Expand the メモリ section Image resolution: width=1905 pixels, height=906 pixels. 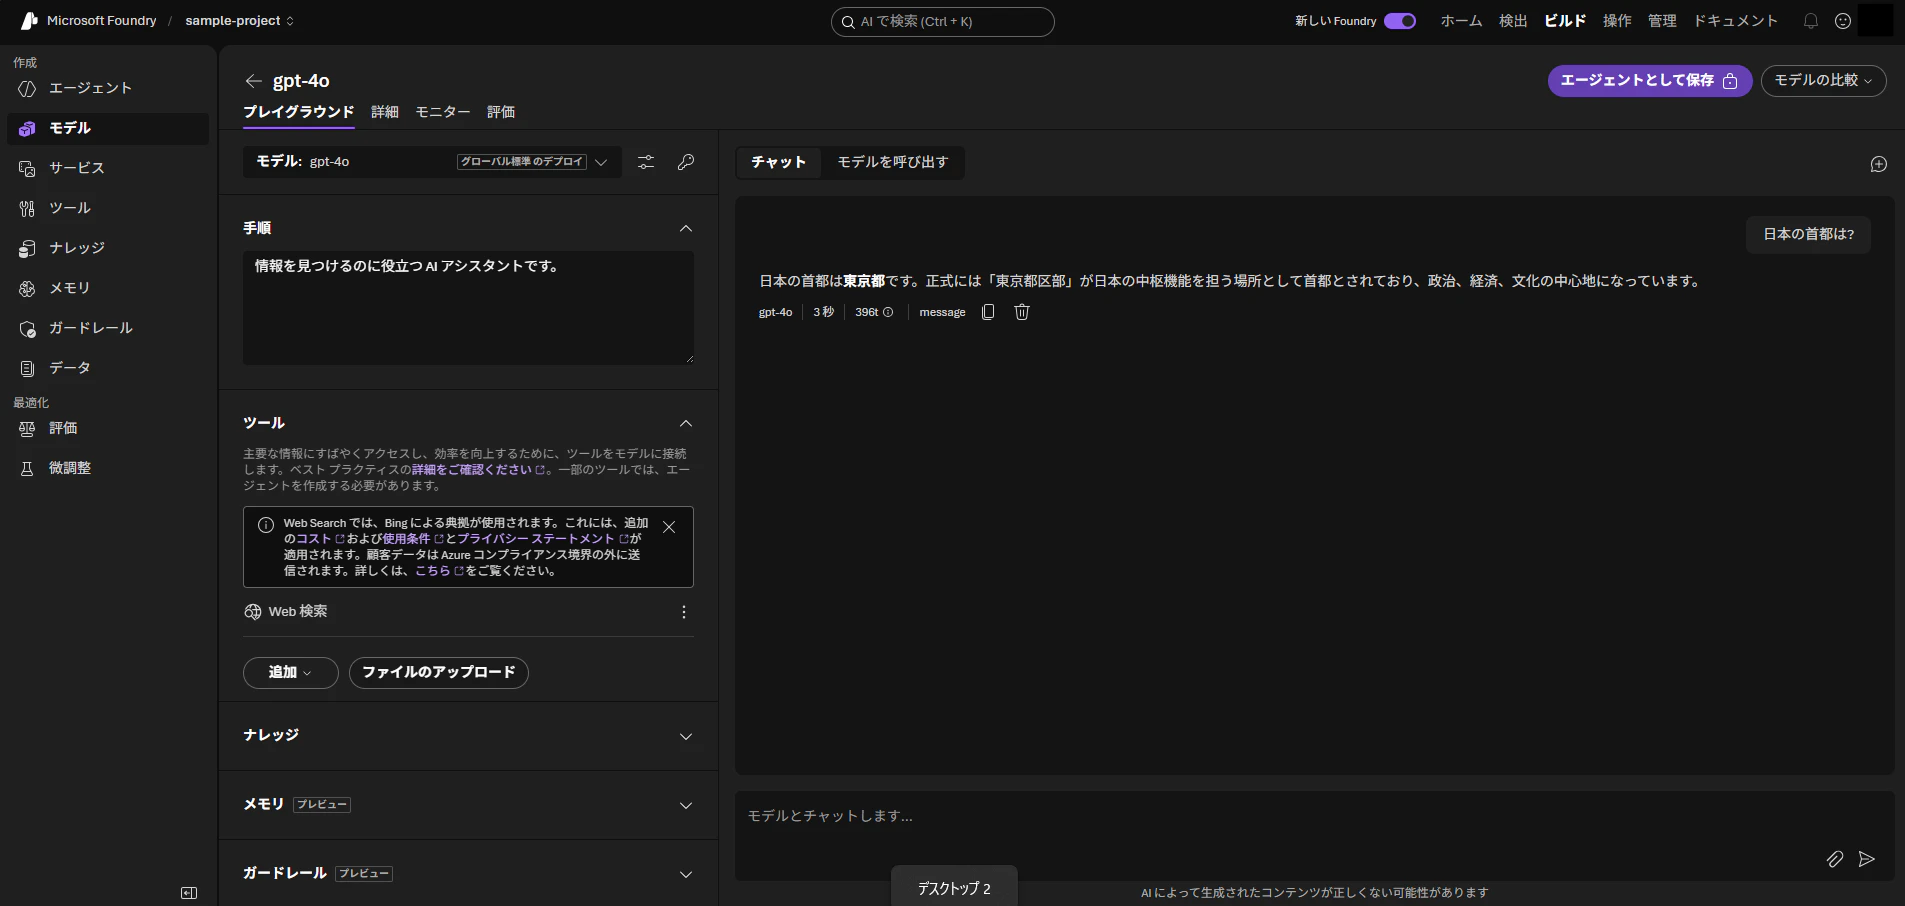pos(686,806)
